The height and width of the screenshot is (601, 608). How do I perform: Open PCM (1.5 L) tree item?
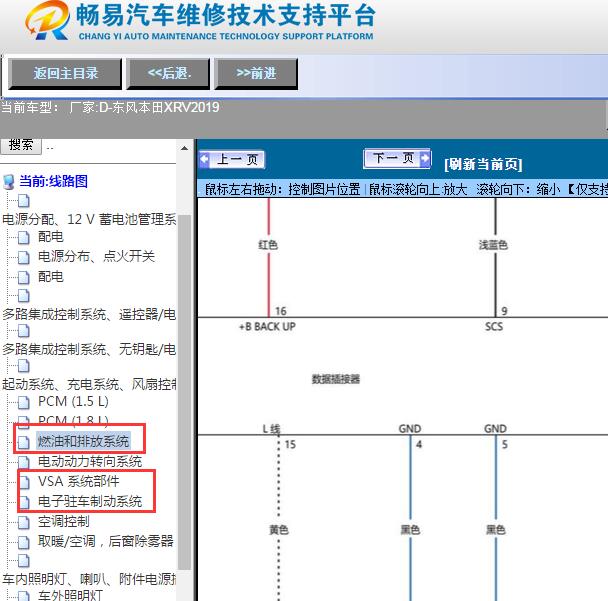point(73,401)
